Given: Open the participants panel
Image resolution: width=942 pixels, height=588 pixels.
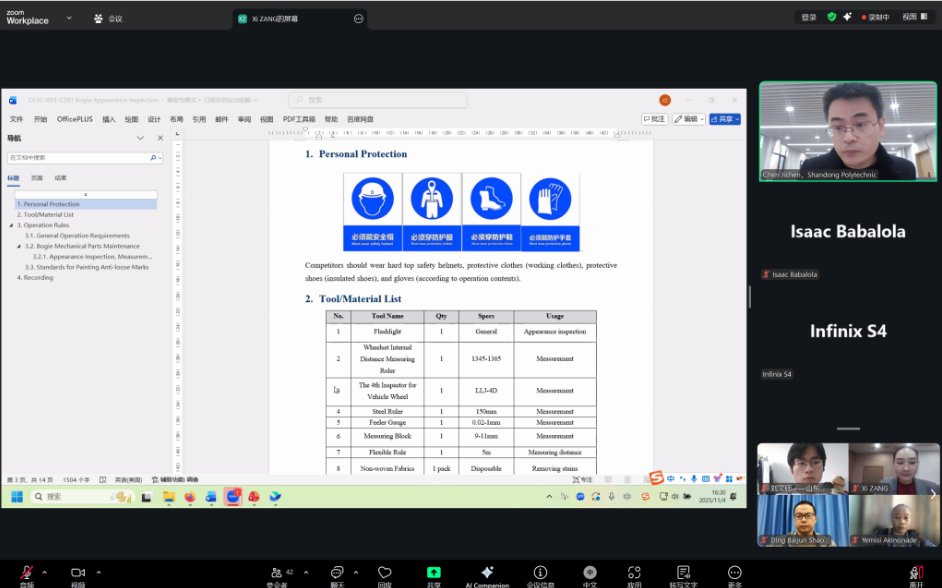Looking at the screenshot, I should click(x=277, y=574).
